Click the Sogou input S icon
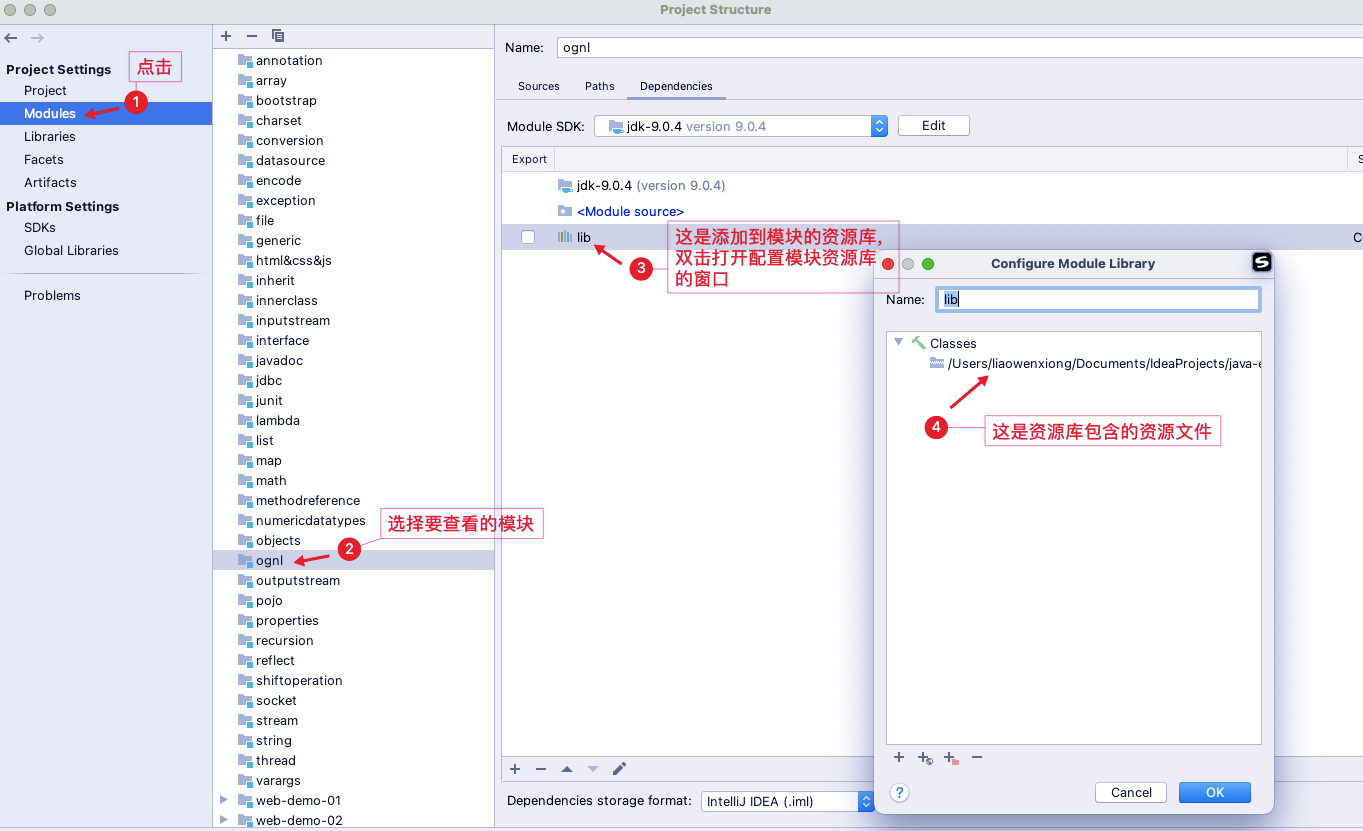Screen dimensions: 1363x831 (1261, 263)
